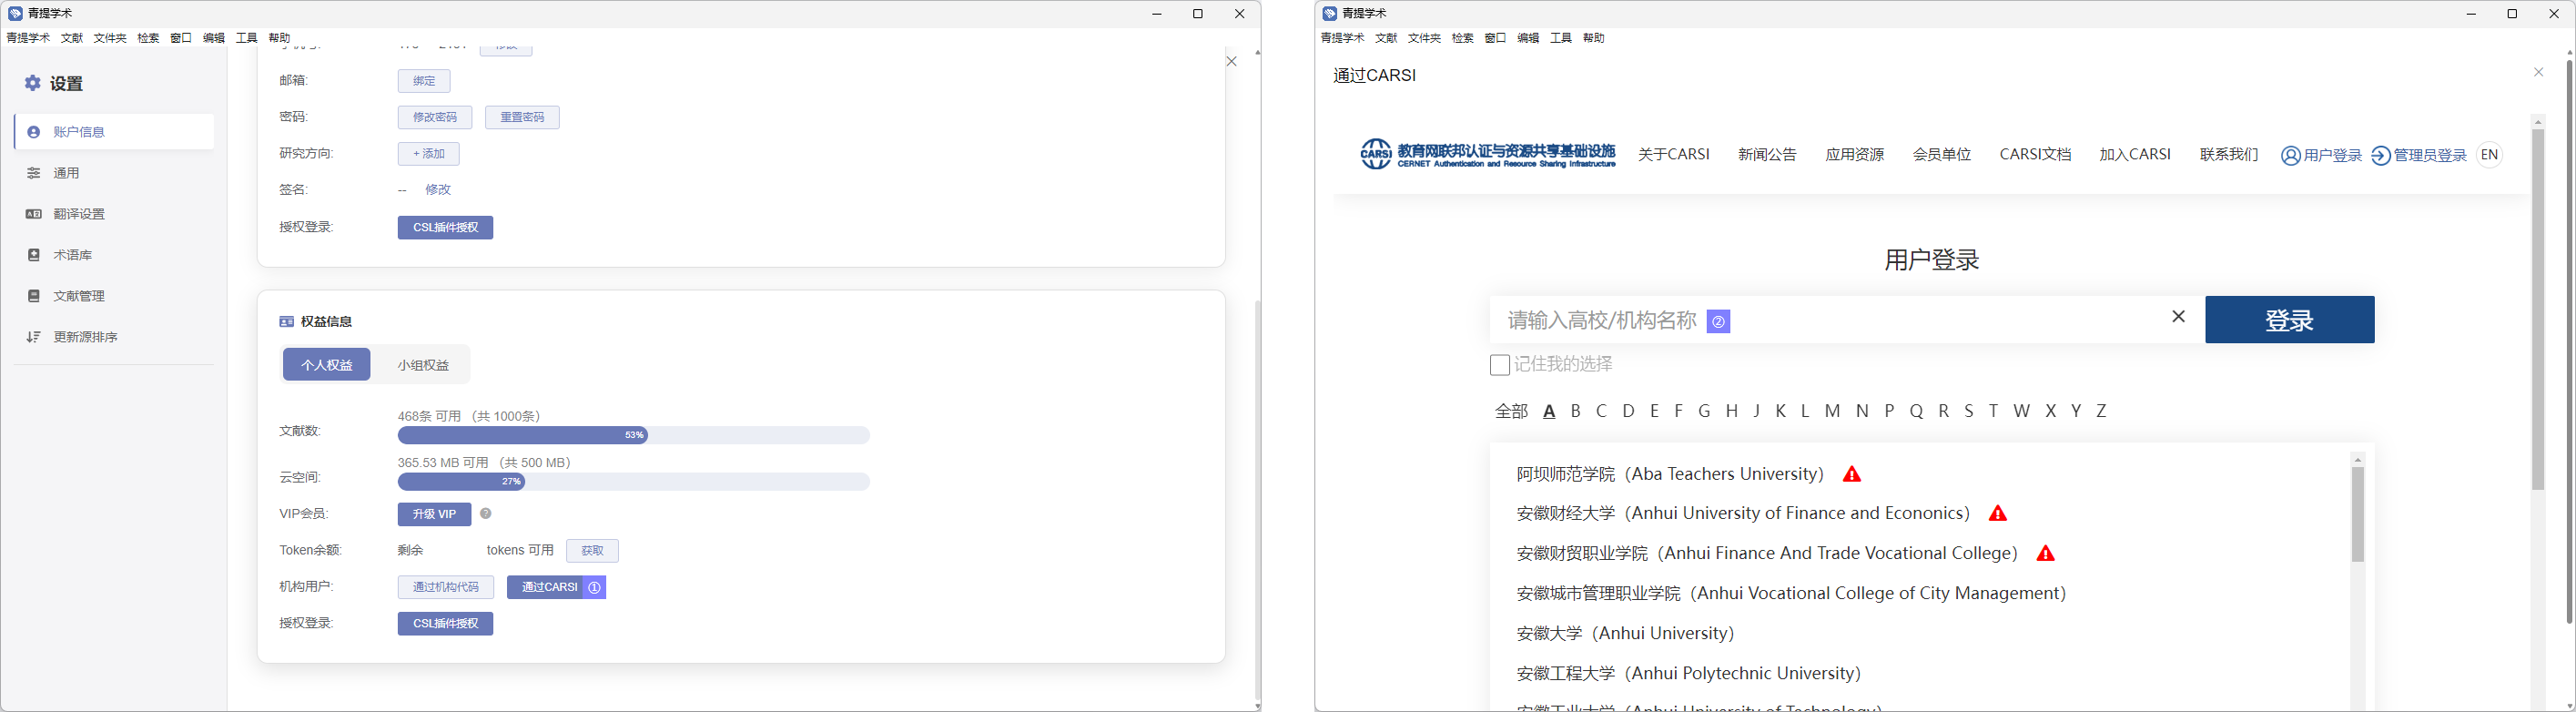Open 加入CARSI in the navigation bar
The height and width of the screenshot is (712, 2576).
pyautogui.click(x=2135, y=155)
